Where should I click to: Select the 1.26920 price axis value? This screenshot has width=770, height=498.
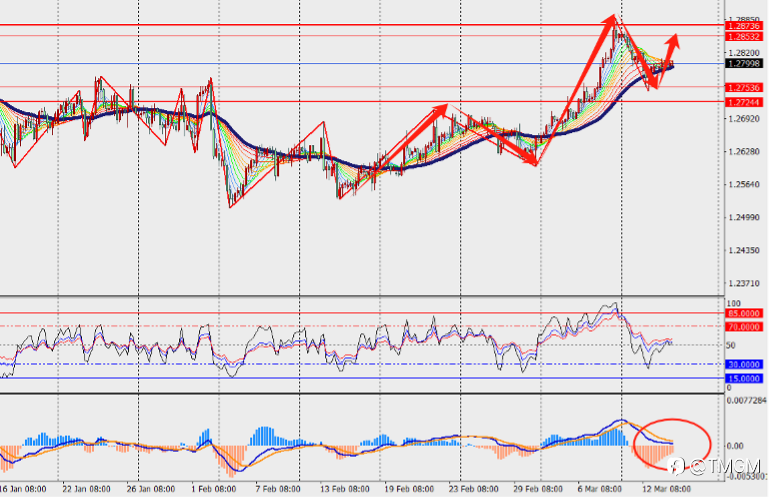[x=744, y=119]
